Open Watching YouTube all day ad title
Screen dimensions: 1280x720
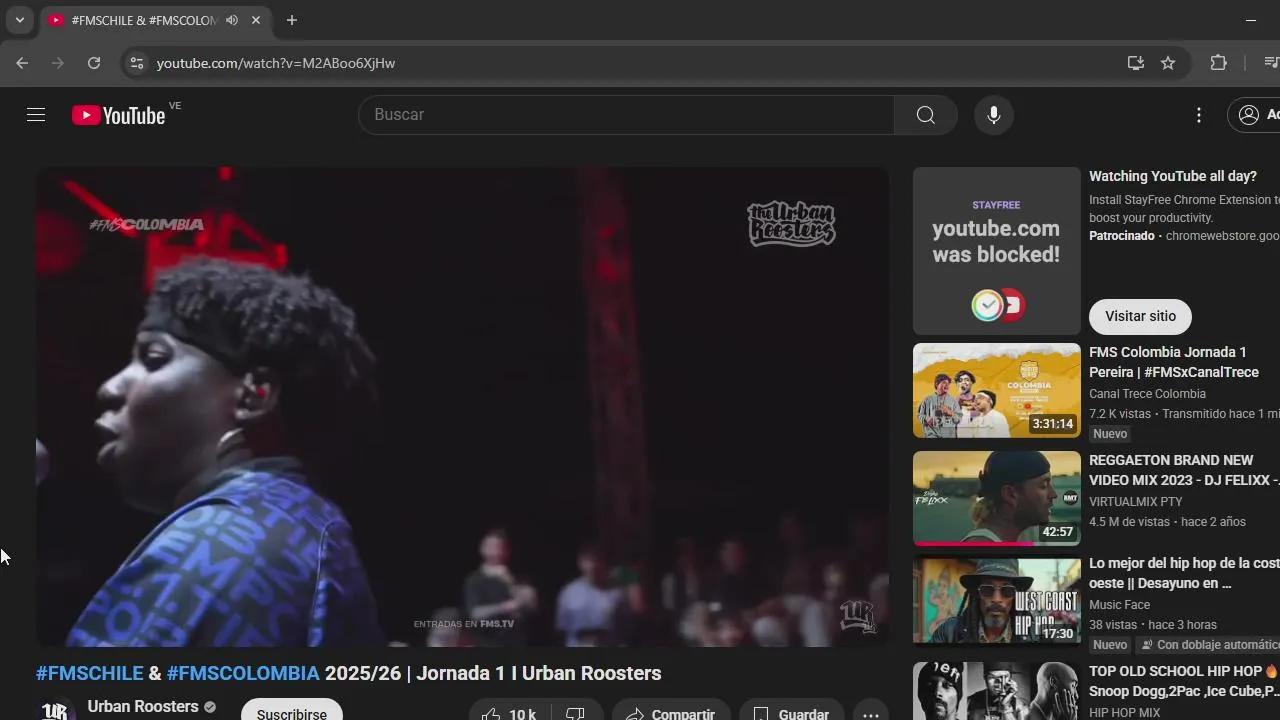tap(1173, 176)
